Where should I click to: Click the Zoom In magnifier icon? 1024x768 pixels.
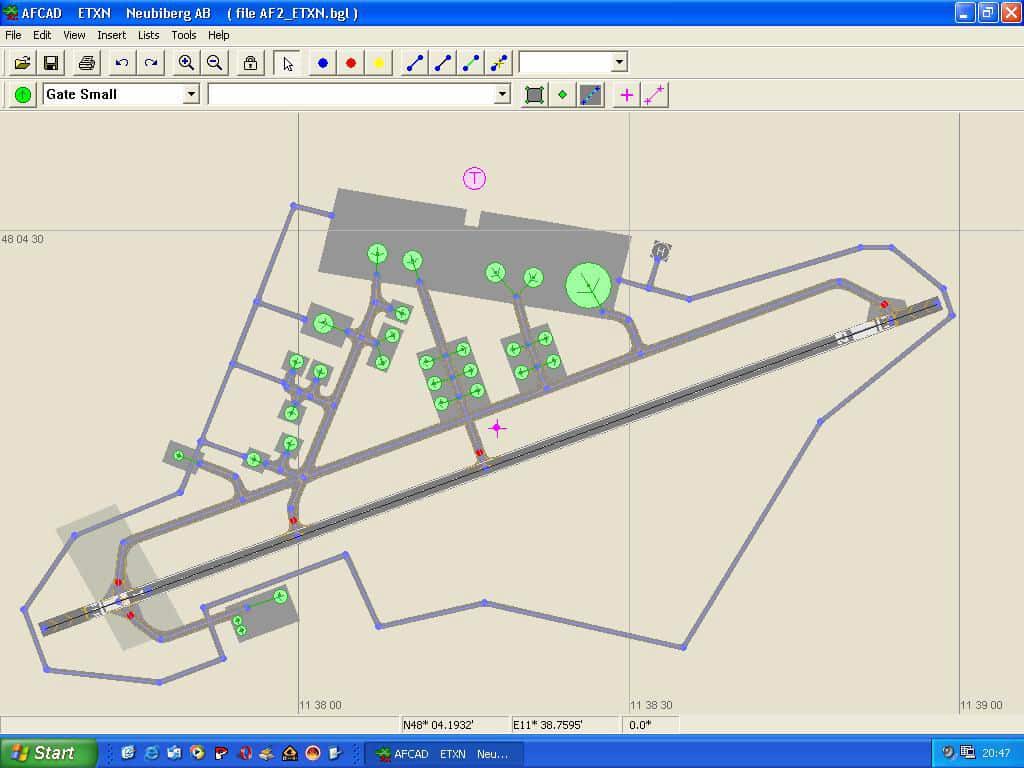tap(186, 63)
